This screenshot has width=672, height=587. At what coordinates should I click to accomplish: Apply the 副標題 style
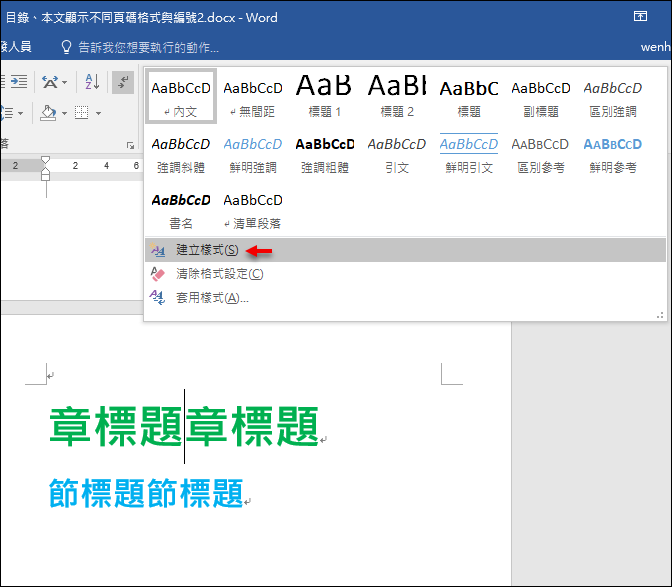[541, 96]
